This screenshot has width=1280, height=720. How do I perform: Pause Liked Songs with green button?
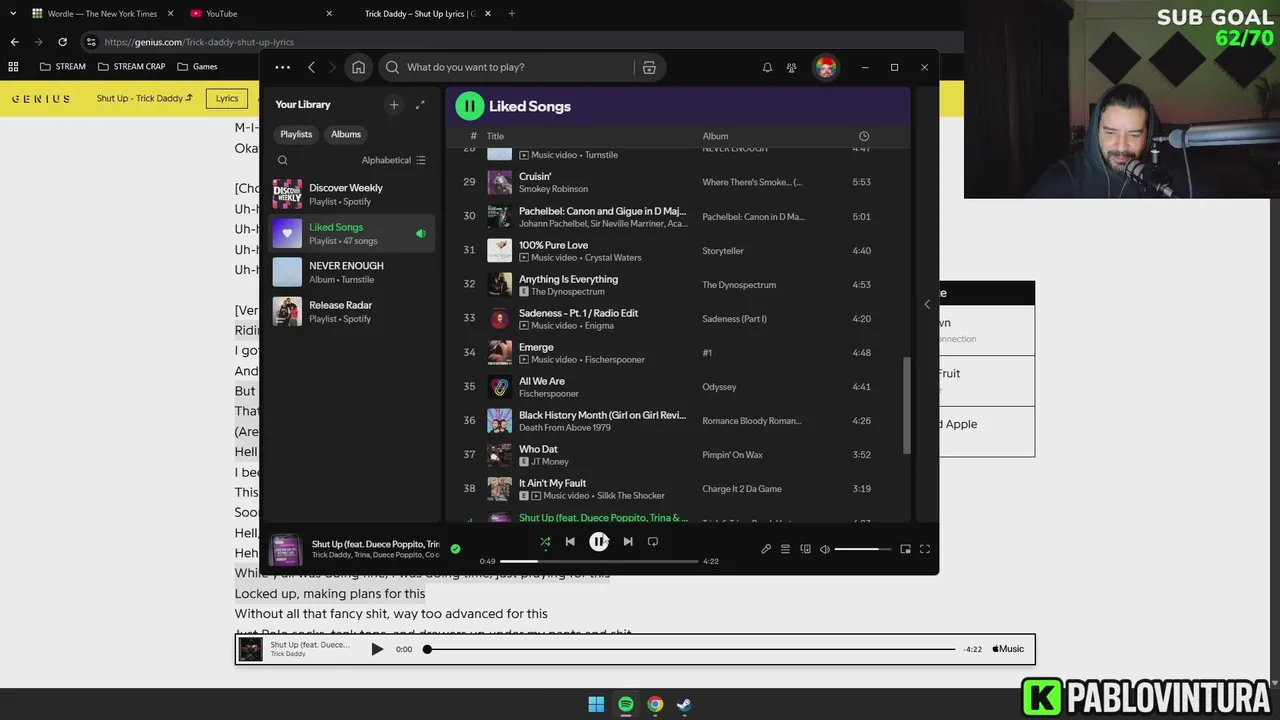(469, 106)
